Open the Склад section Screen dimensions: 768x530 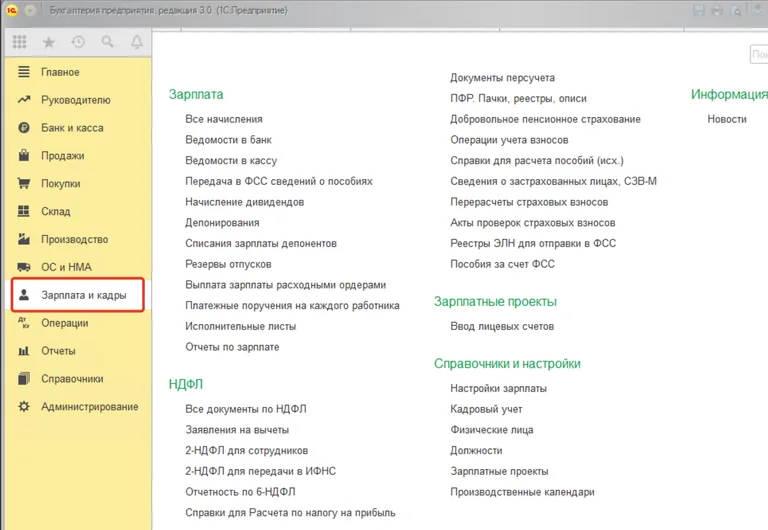click(55, 212)
